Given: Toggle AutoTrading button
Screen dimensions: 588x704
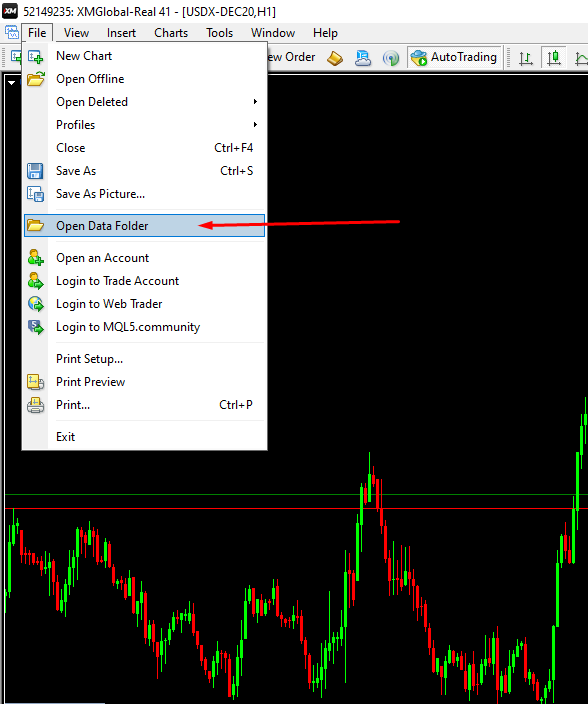Looking at the screenshot, I should click(454, 57).
